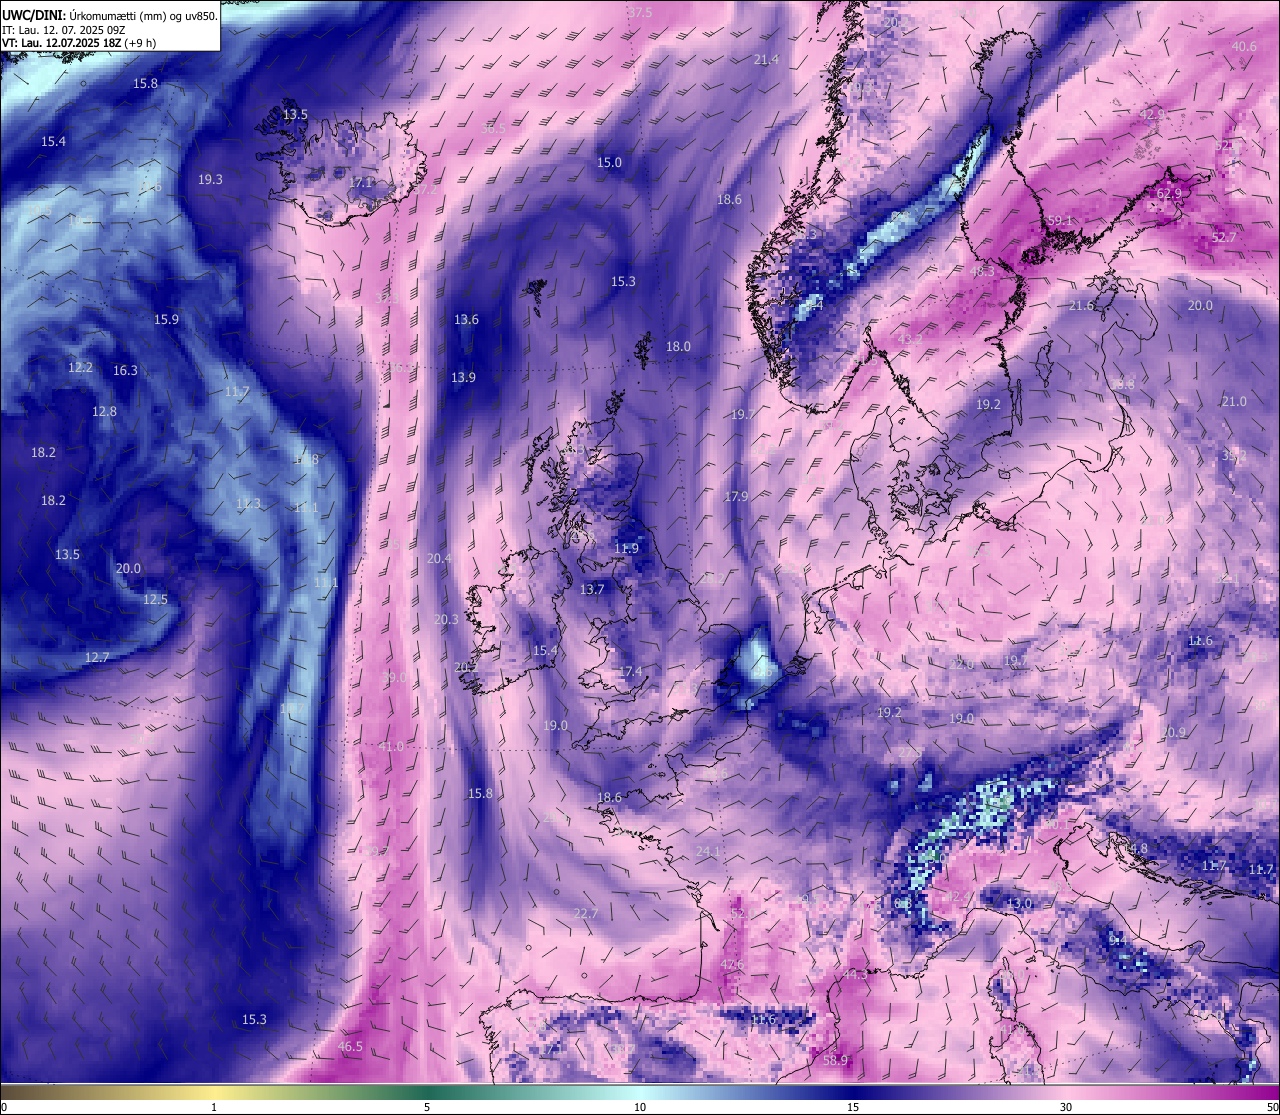Viewport: 1280px width, 1115px height.
Task: Click the 47.6 value over southern France
Action: 732,965
